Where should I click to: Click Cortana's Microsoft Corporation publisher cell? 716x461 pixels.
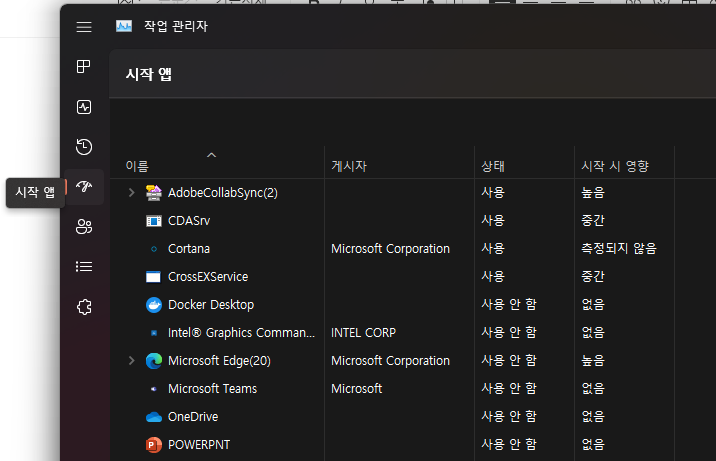[390, 249]
